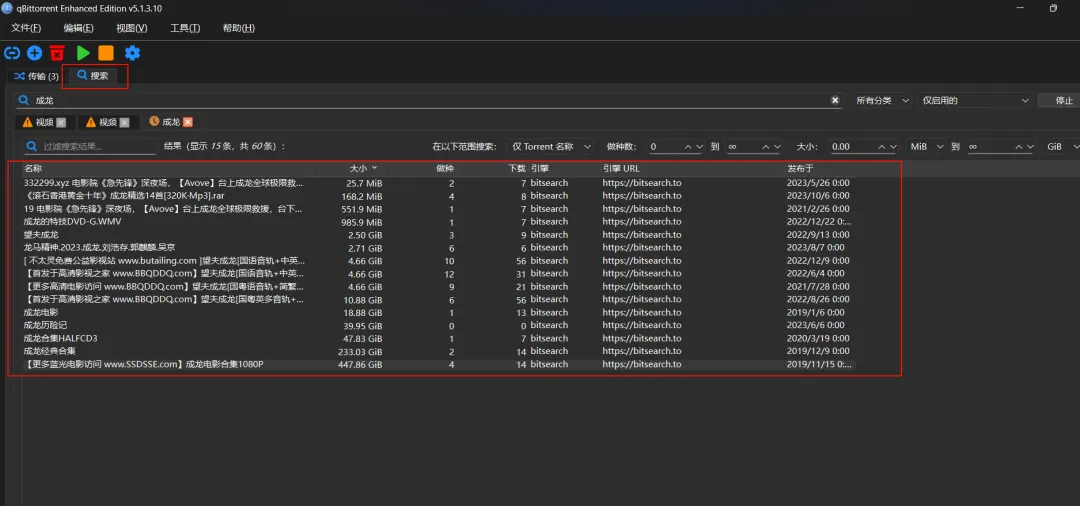This screenshot has height=506, width=1080.
Task: Open the 编辑(E) menu
Action: (79, 28)
